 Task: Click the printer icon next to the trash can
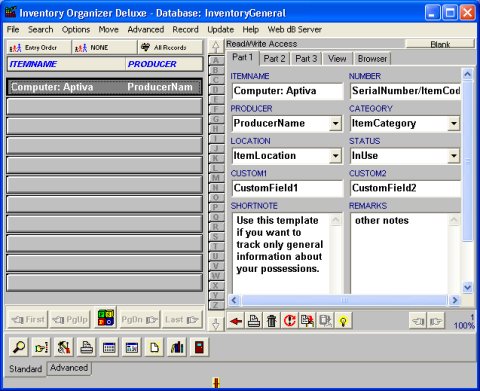click(254, 321)
